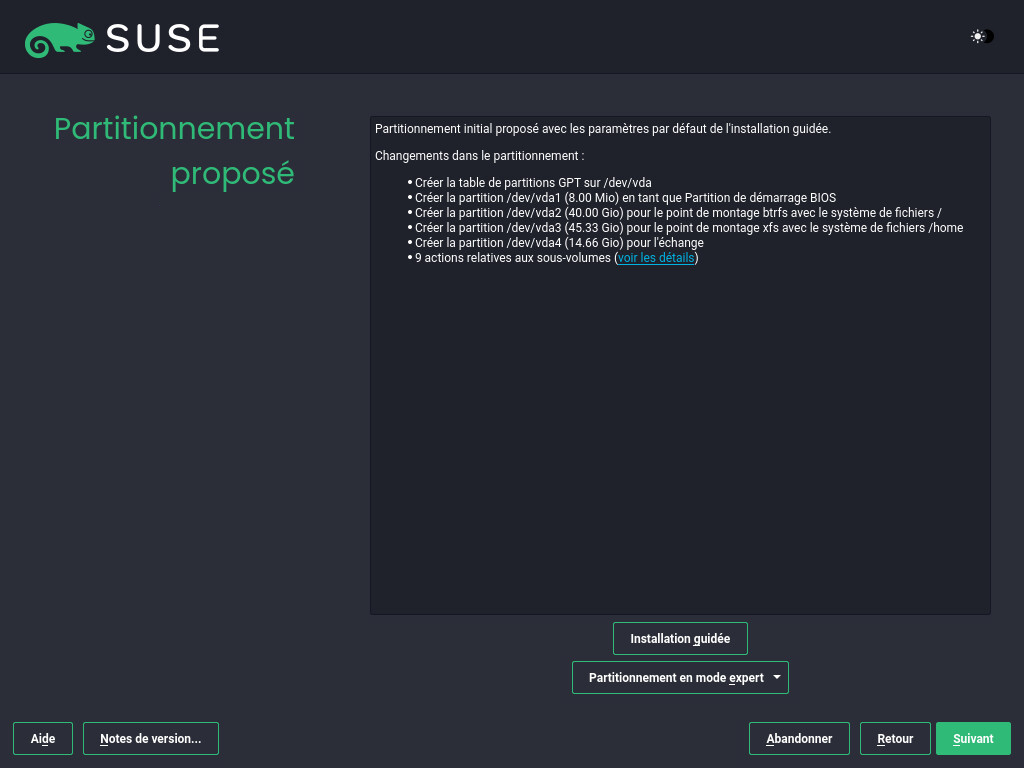
Task: Click the /dev/vda2 btrfs partition entry
Action: pos(678,213)
